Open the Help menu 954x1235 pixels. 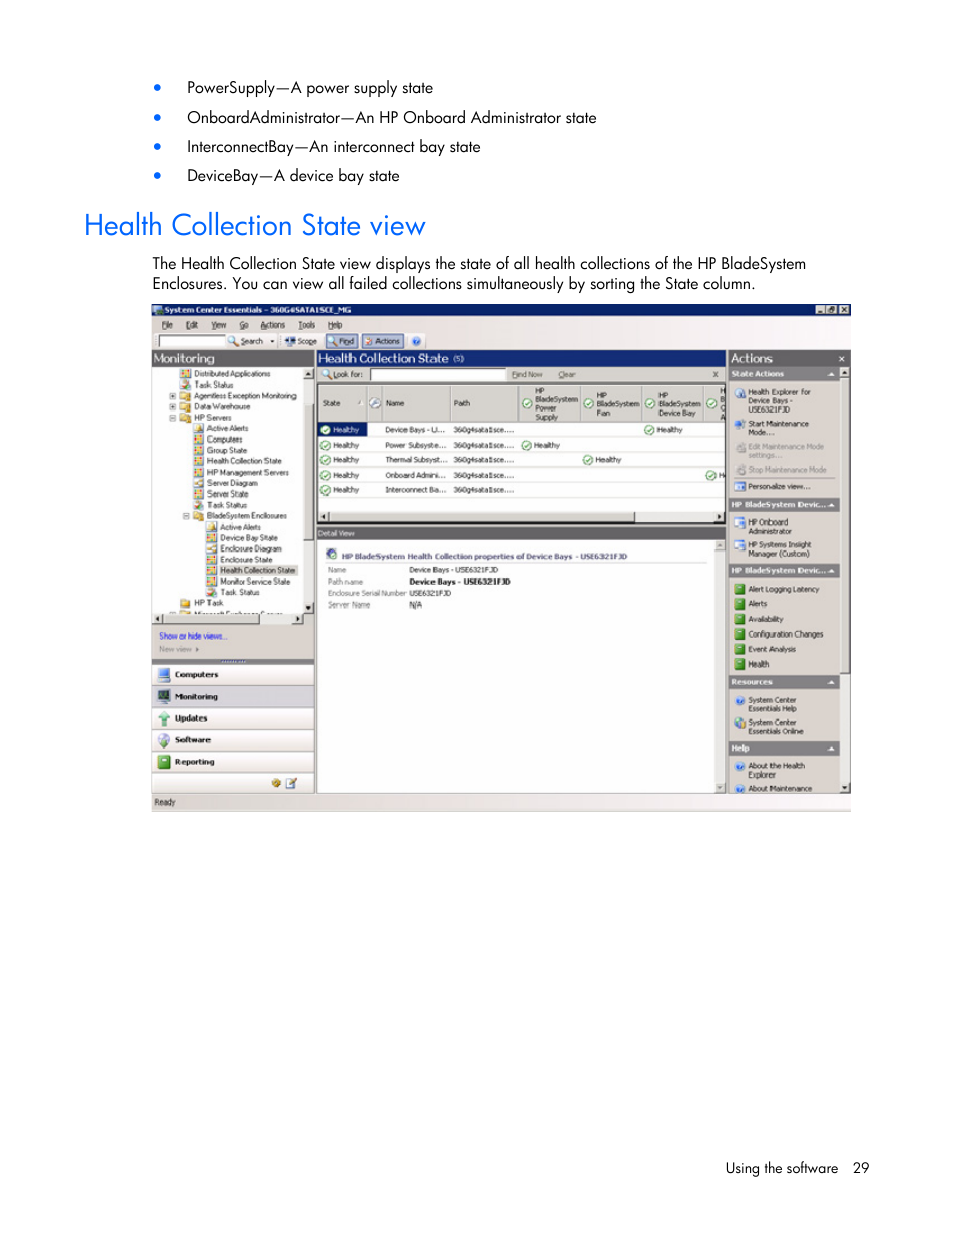click(x=335, y=325)
